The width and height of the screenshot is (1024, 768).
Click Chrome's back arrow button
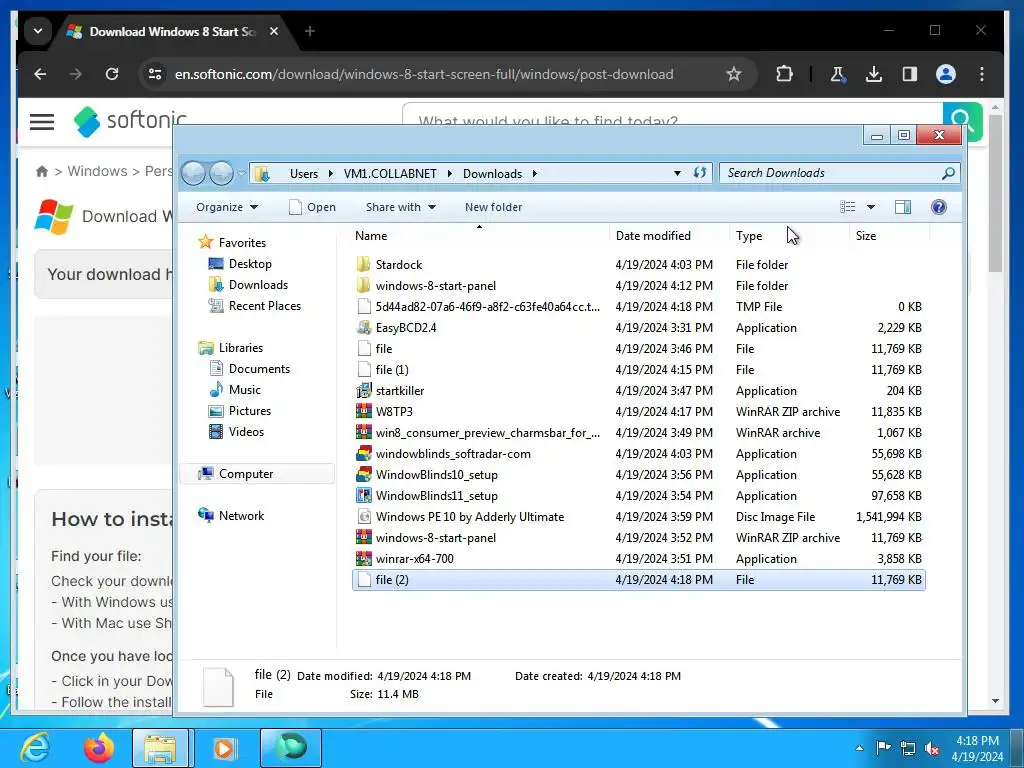pyautogui.click(x=40, y=74)
